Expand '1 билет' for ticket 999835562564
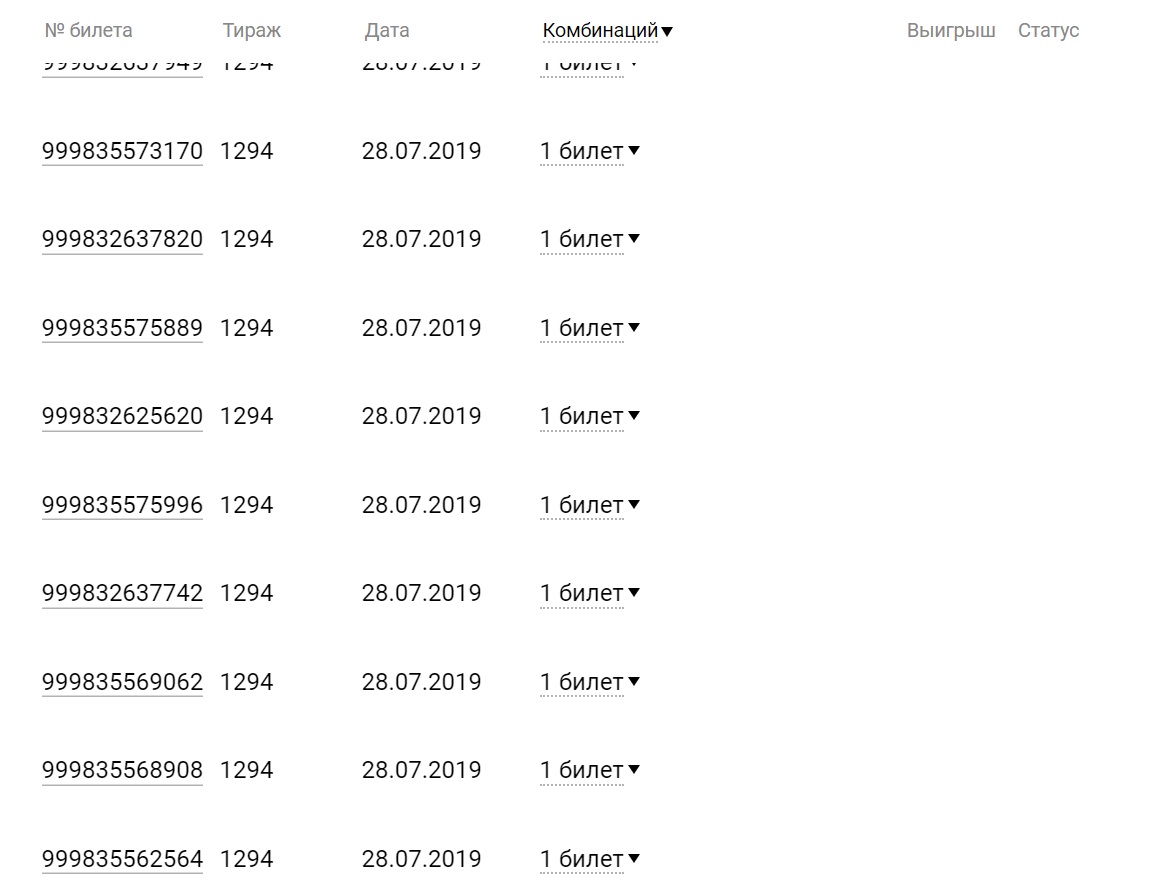 click(589, 859)
